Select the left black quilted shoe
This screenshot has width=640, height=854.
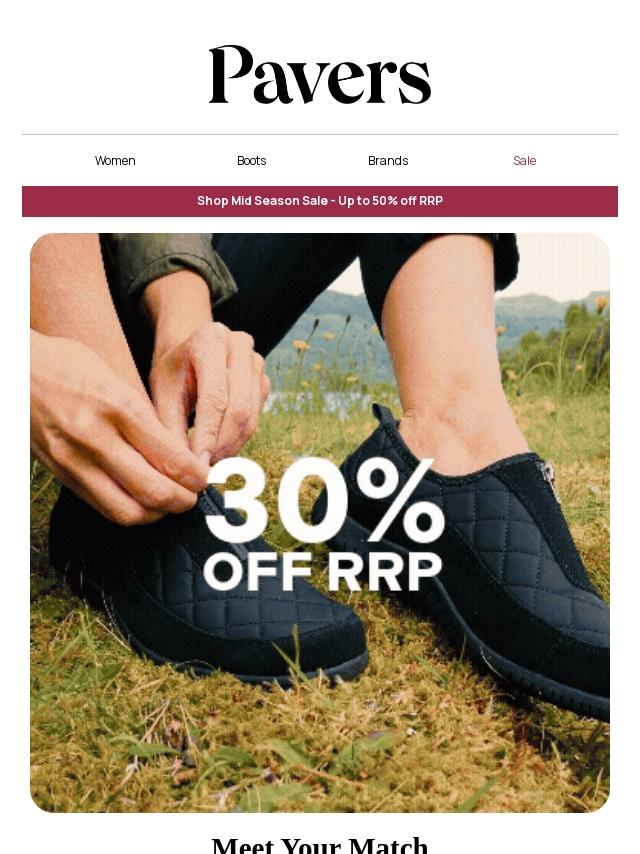[207, 588]
